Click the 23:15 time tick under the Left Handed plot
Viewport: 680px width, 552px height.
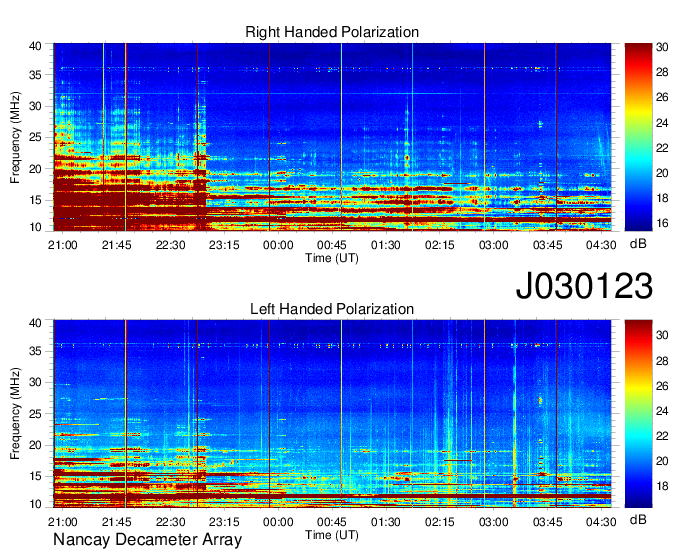tap(224, 522)
